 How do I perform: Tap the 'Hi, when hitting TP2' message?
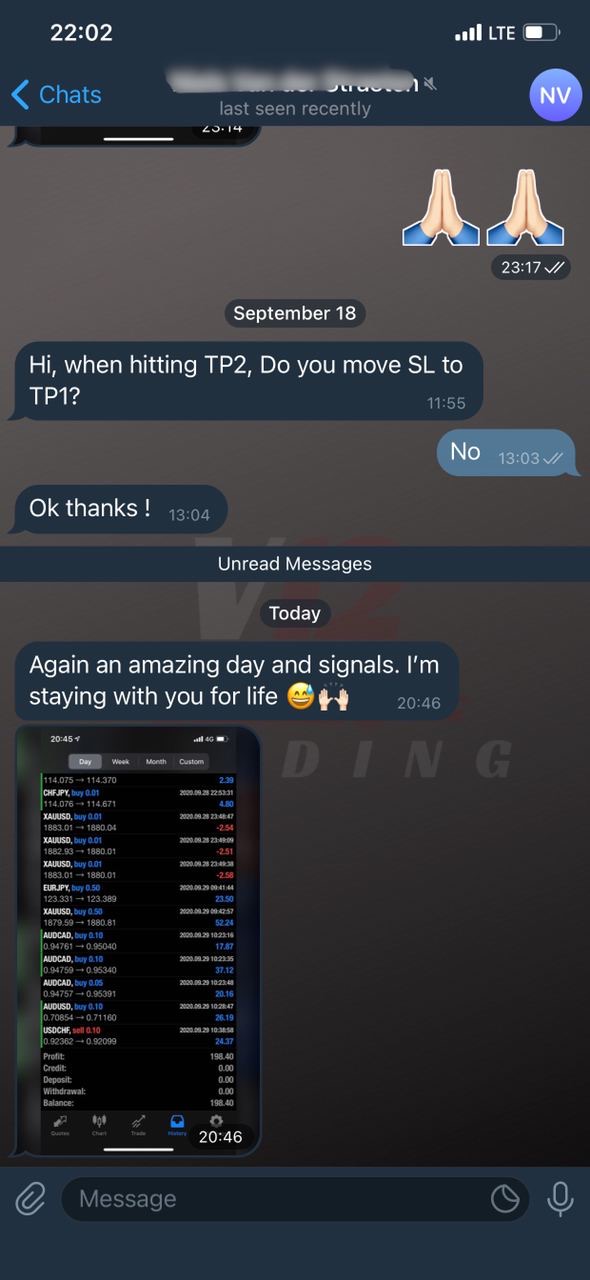(x=246, y=380)
